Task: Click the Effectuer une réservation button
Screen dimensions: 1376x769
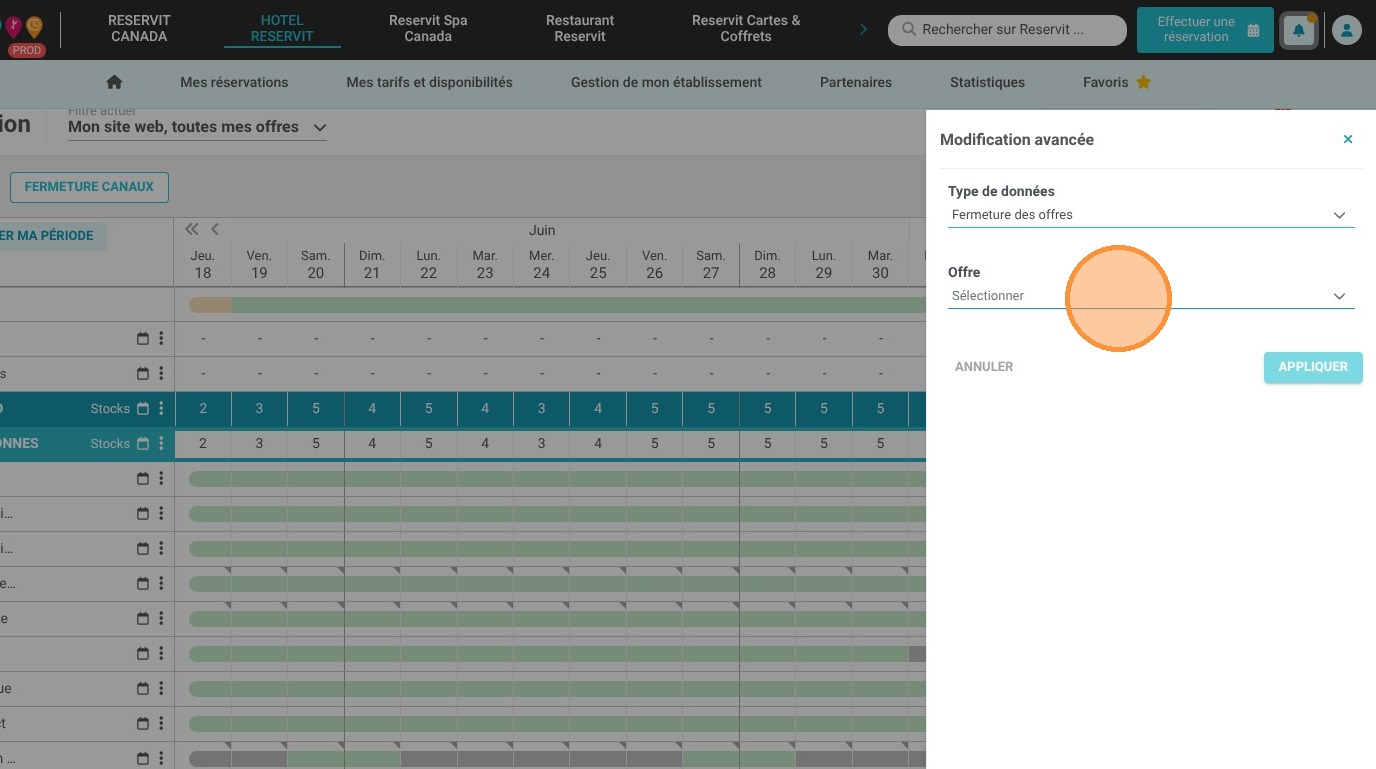Action: (1205, 30)
